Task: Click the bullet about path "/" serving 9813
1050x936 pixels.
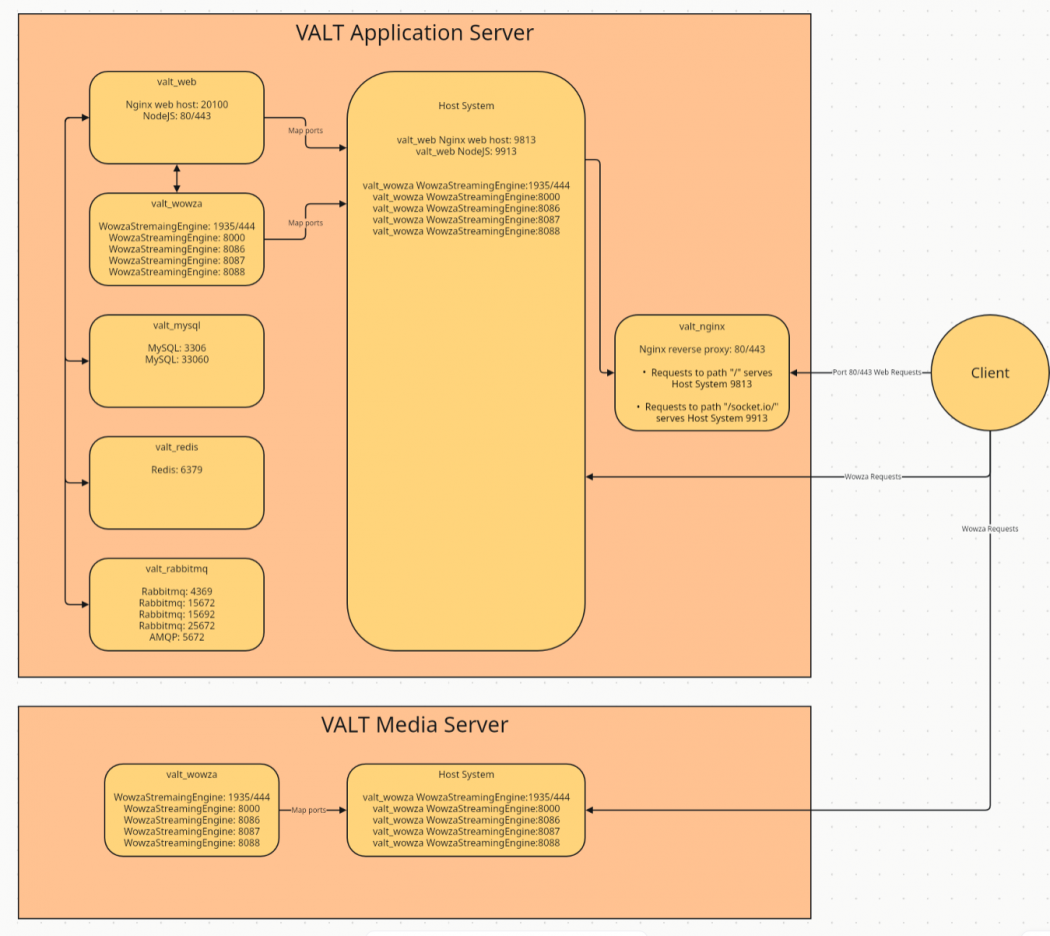Action: point(708,378)
